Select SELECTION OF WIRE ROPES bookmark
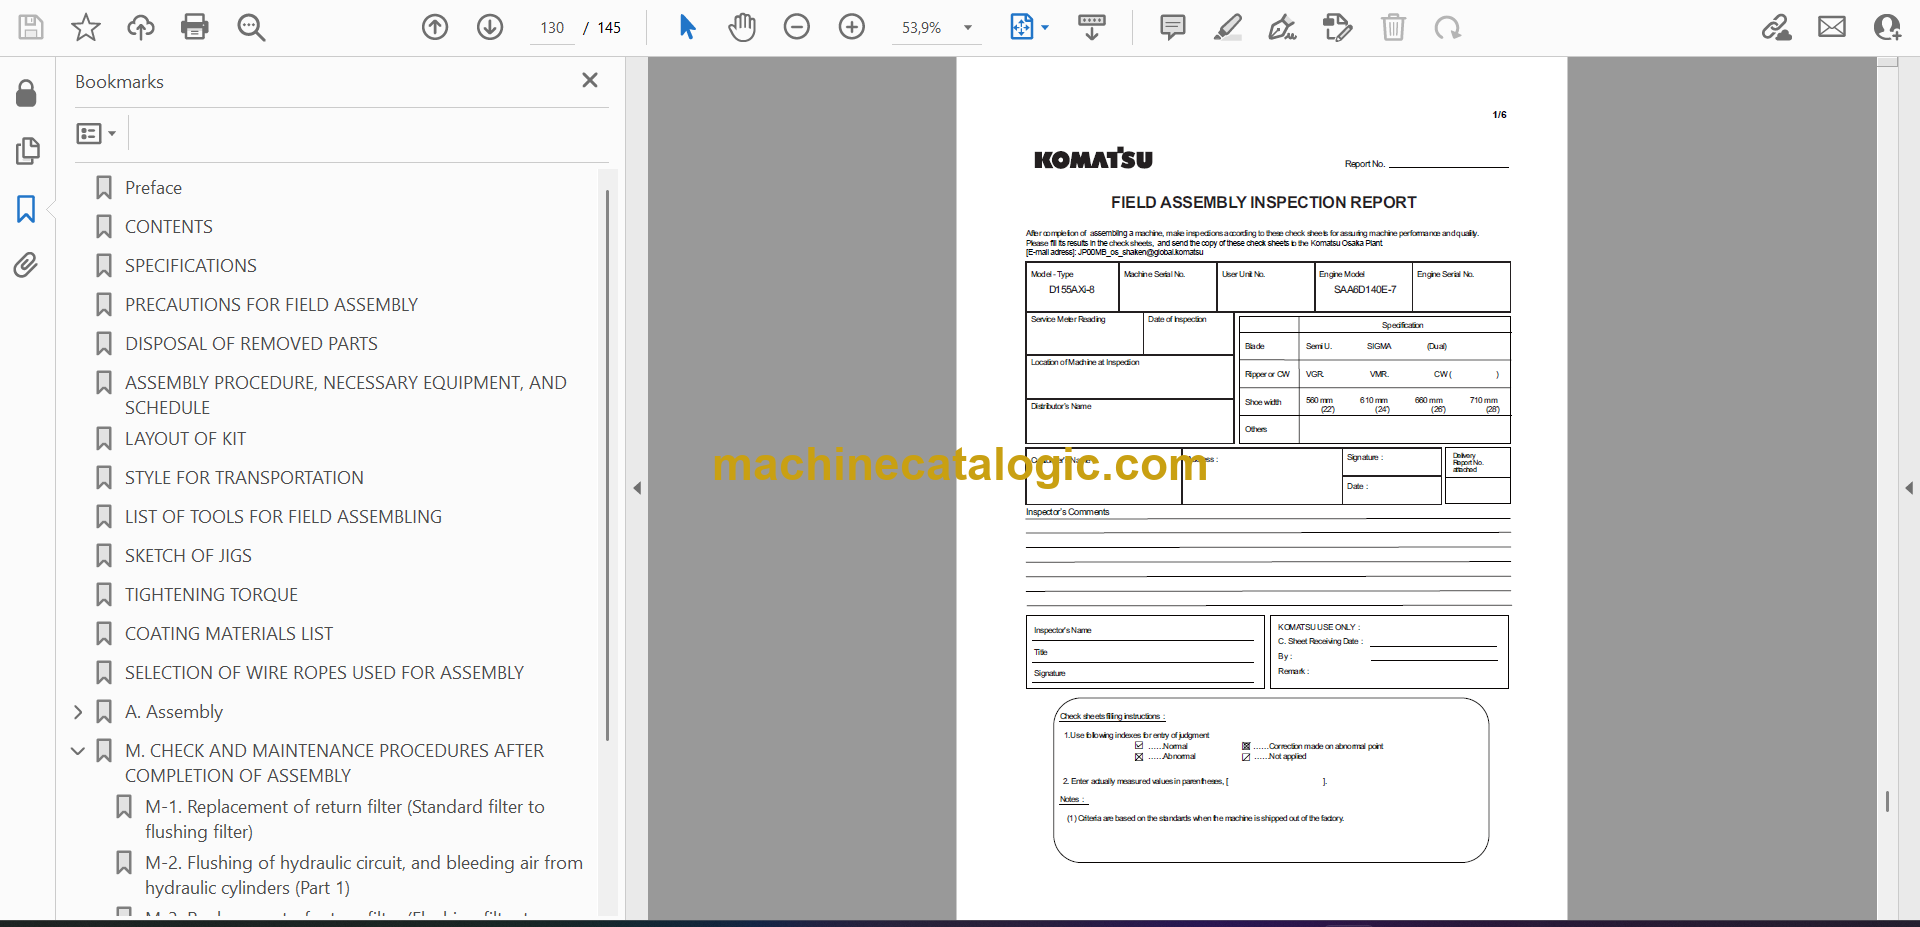 click(324, 673)
